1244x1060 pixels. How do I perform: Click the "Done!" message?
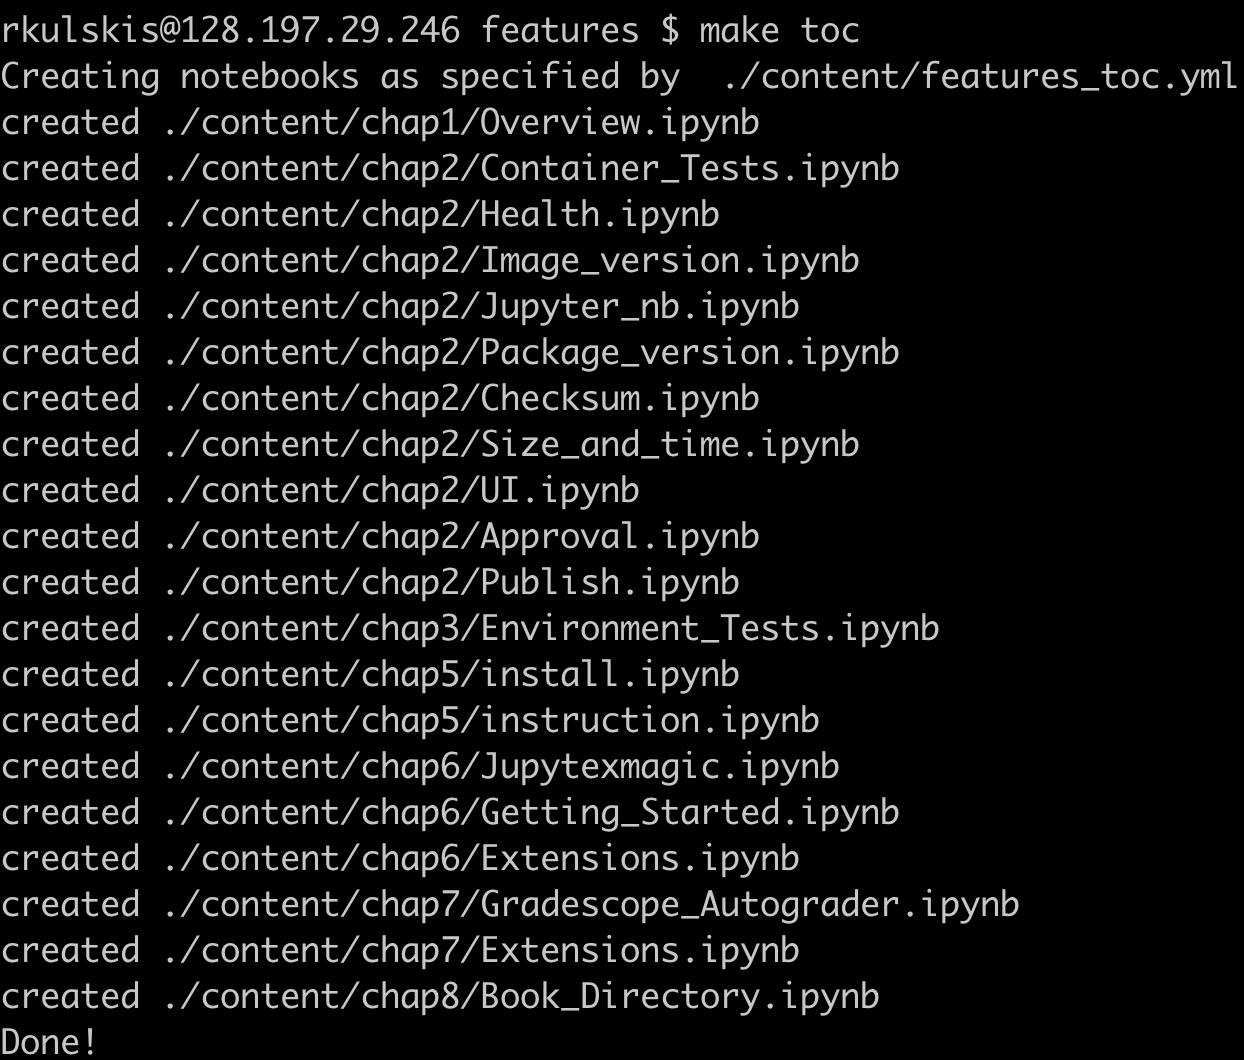click(50, 1042)
